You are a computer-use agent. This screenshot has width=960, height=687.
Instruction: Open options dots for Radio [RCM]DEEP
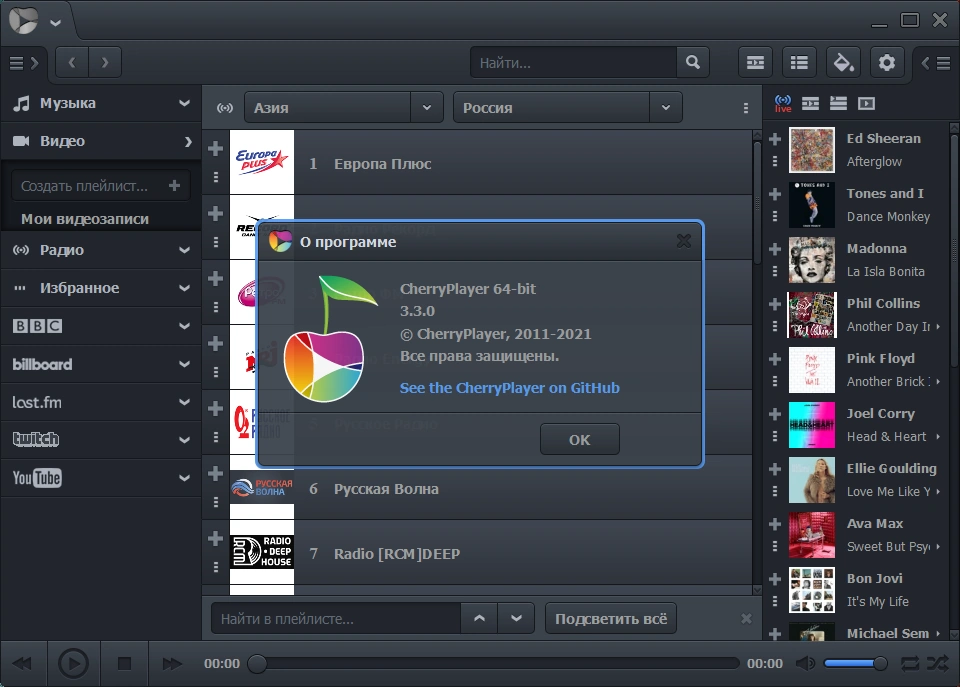coord(216,567)
